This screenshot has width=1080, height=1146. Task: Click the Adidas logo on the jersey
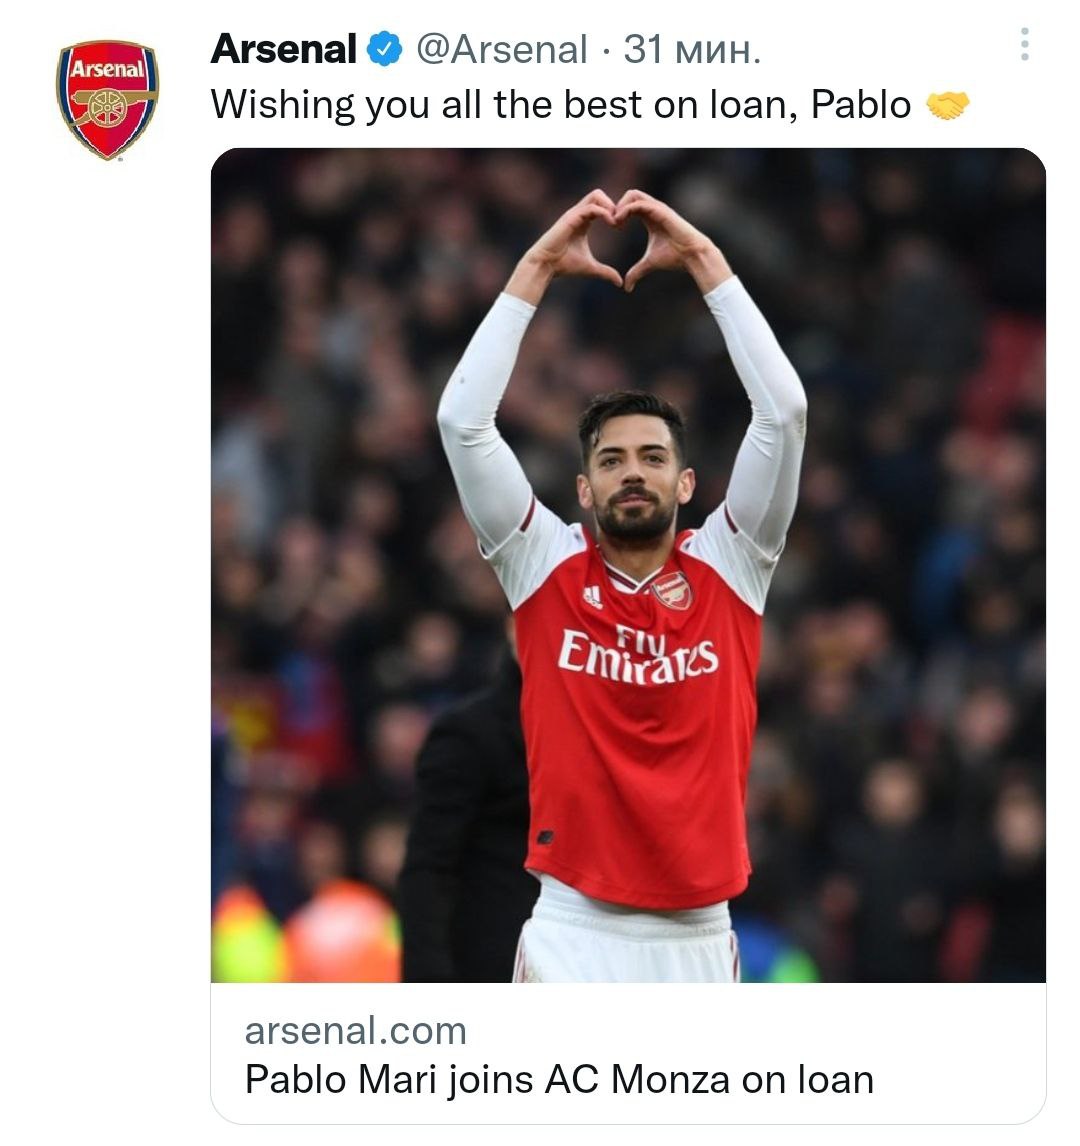point(593,596)
